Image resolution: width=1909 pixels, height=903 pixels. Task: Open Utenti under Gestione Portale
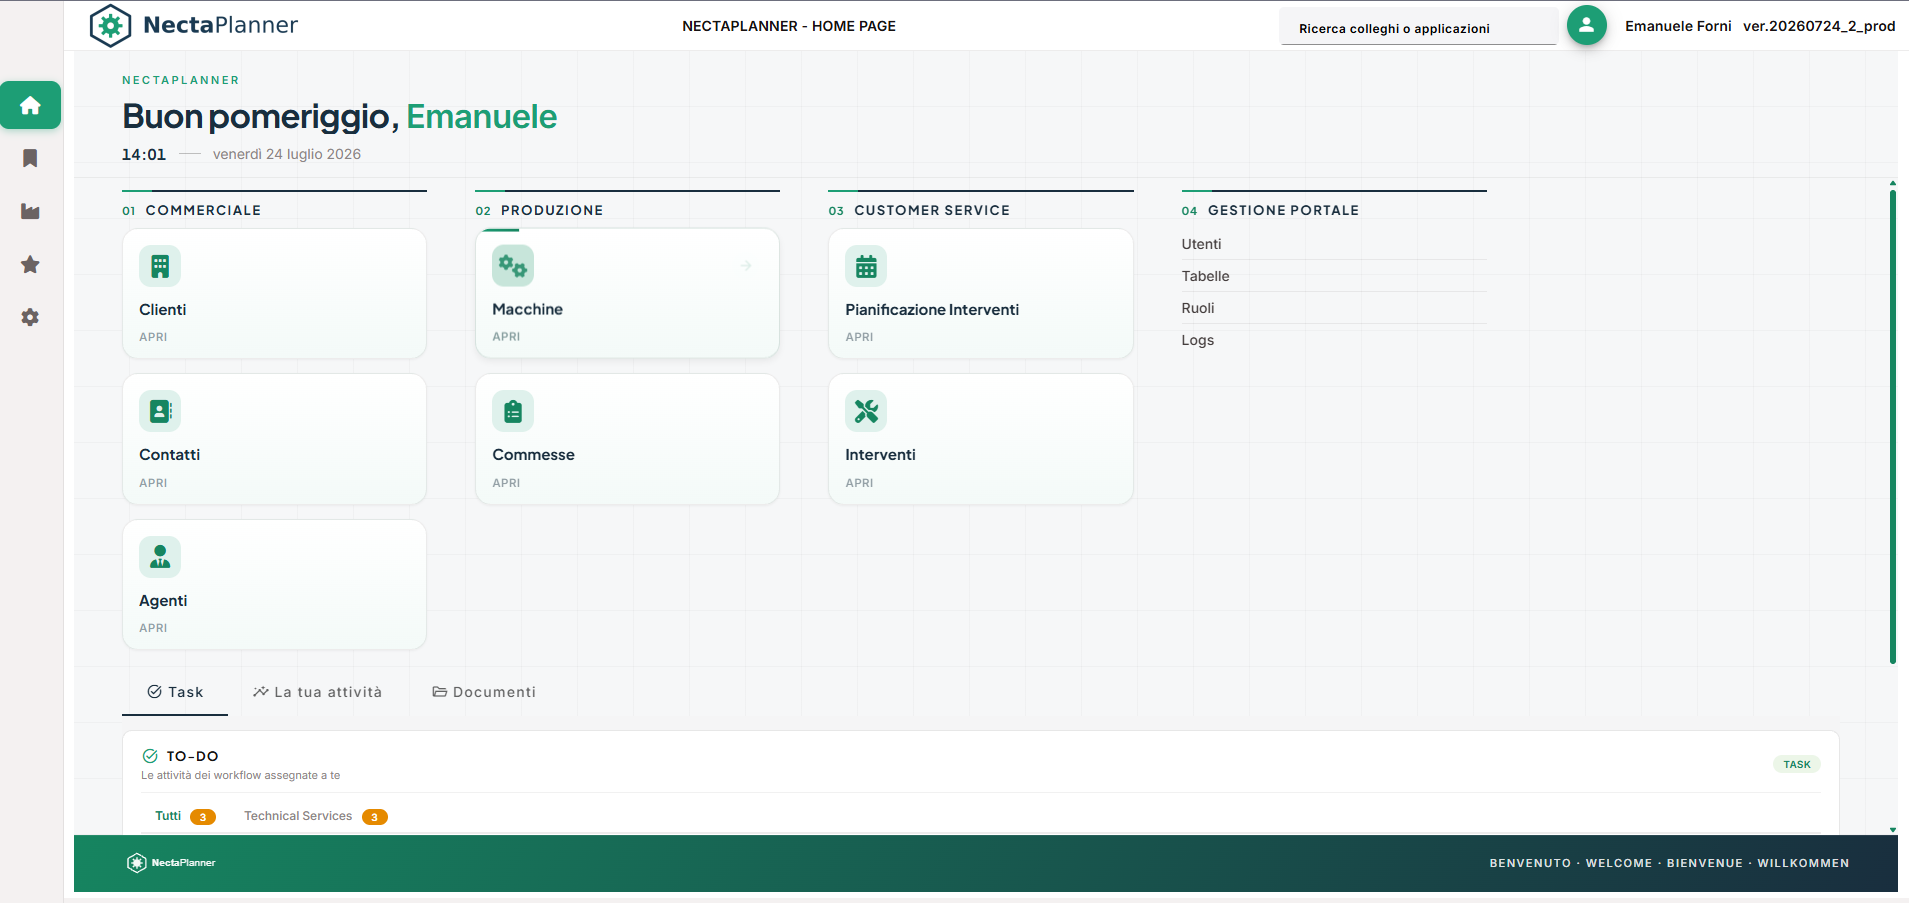tap(1334, 244)
